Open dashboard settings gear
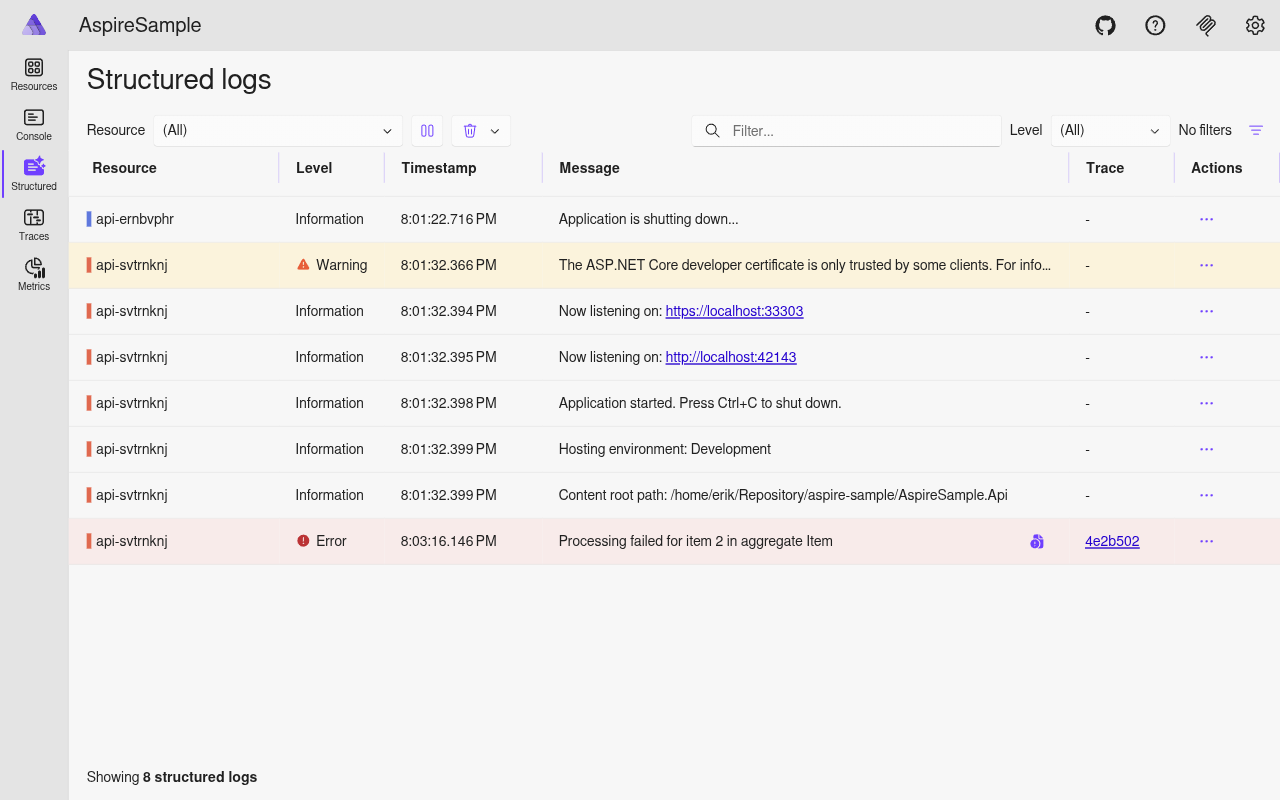Image resolution: width=1280 pixels, height=800 pixels. [1255, 25]
